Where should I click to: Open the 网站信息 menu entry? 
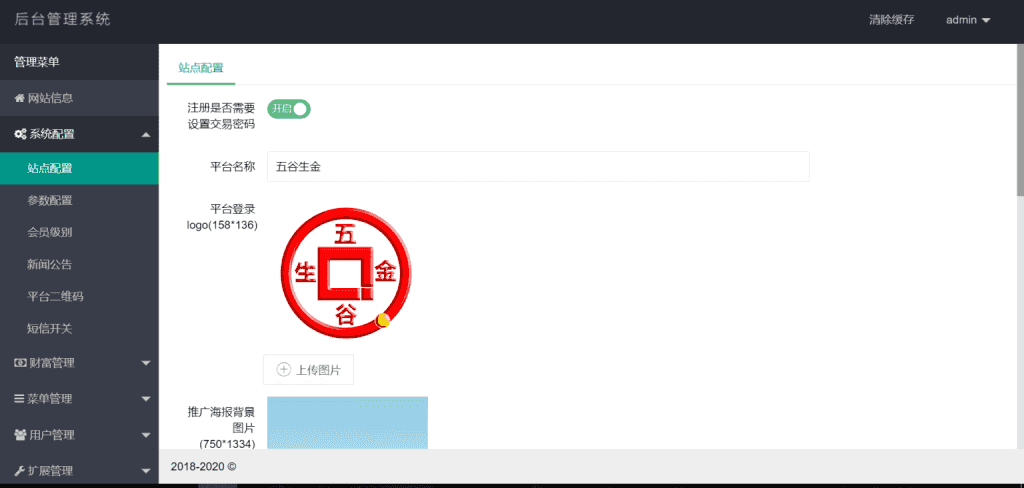point(79,99)
